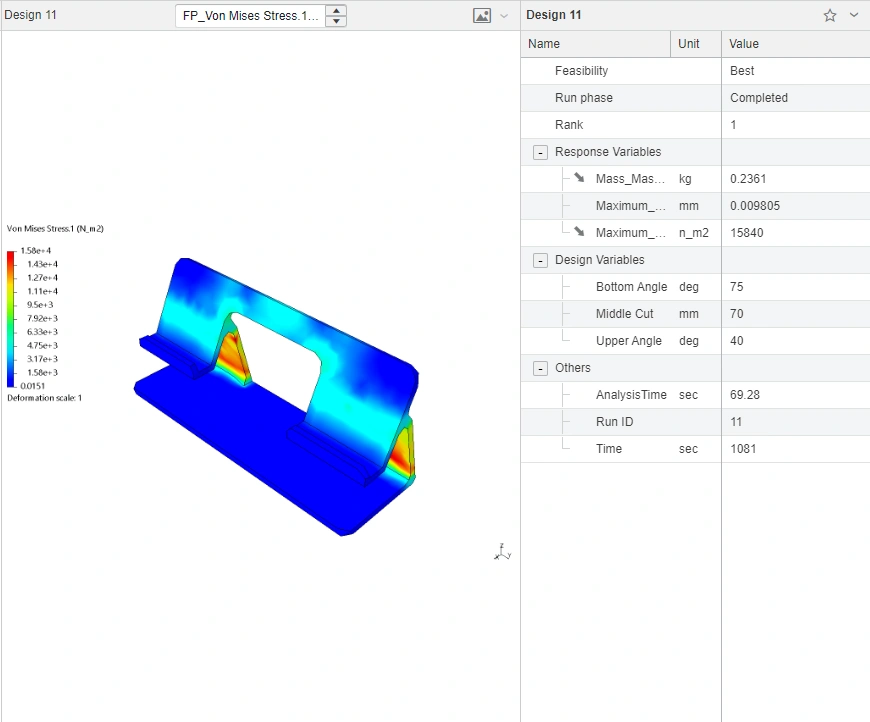
Task: Click the Upper Angle value 40
Action: point(737,341)
